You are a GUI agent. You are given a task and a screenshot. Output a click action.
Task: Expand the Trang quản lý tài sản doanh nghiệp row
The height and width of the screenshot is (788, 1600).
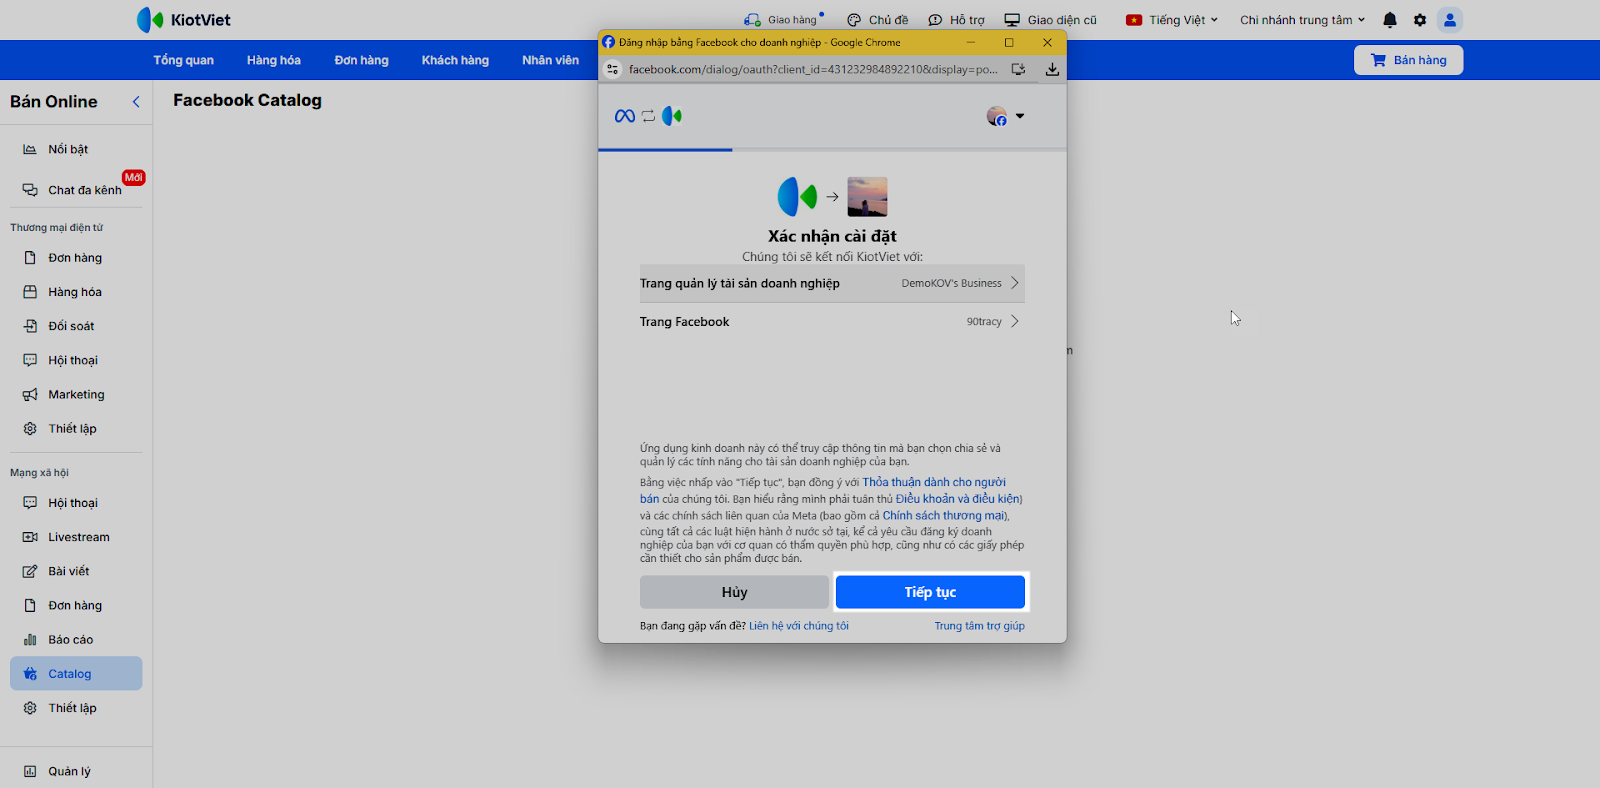click(x=832, y=283)
